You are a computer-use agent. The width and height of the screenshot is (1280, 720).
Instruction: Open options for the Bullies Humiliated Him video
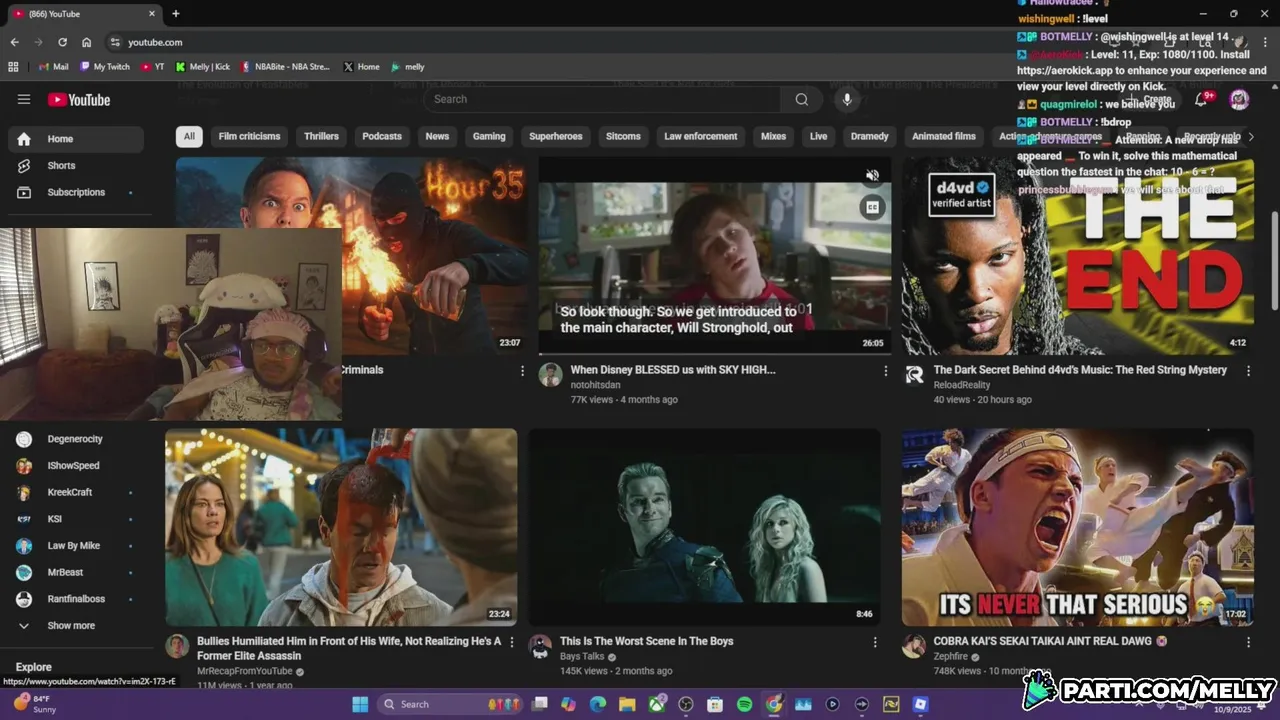pyautogui.click(x=512, y=642)
